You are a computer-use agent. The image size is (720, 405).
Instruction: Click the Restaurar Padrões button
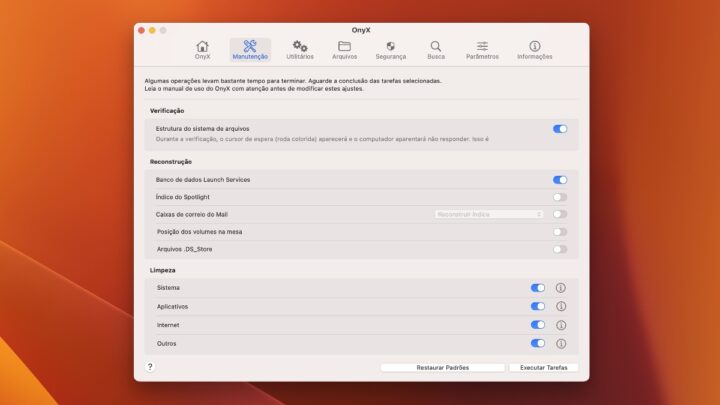click(443, 368)
